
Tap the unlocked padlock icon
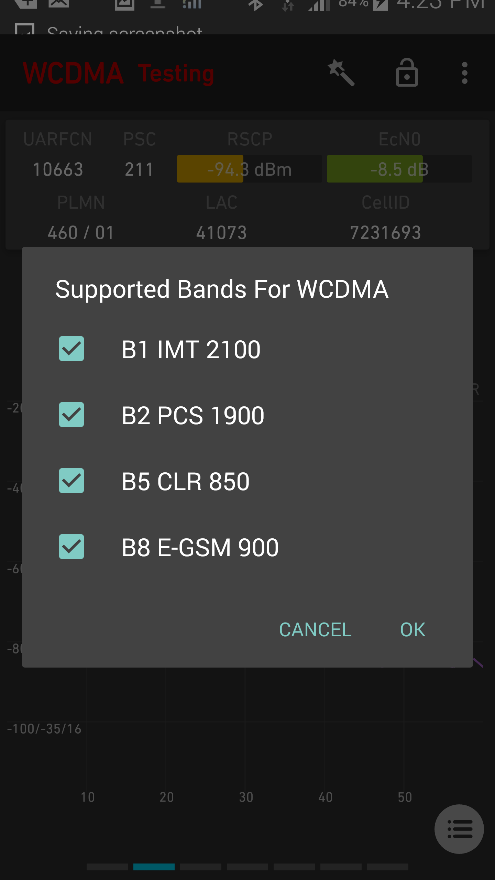tap(407, 73)
